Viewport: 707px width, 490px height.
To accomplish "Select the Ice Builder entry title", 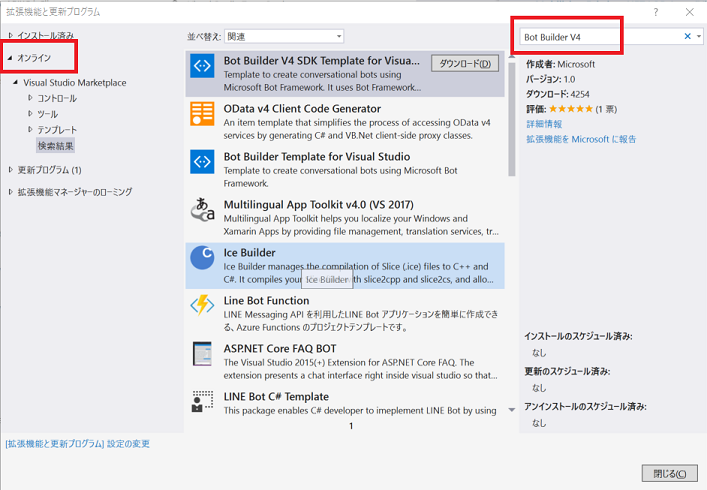I will pyautogui.click(x=249, y=252).
